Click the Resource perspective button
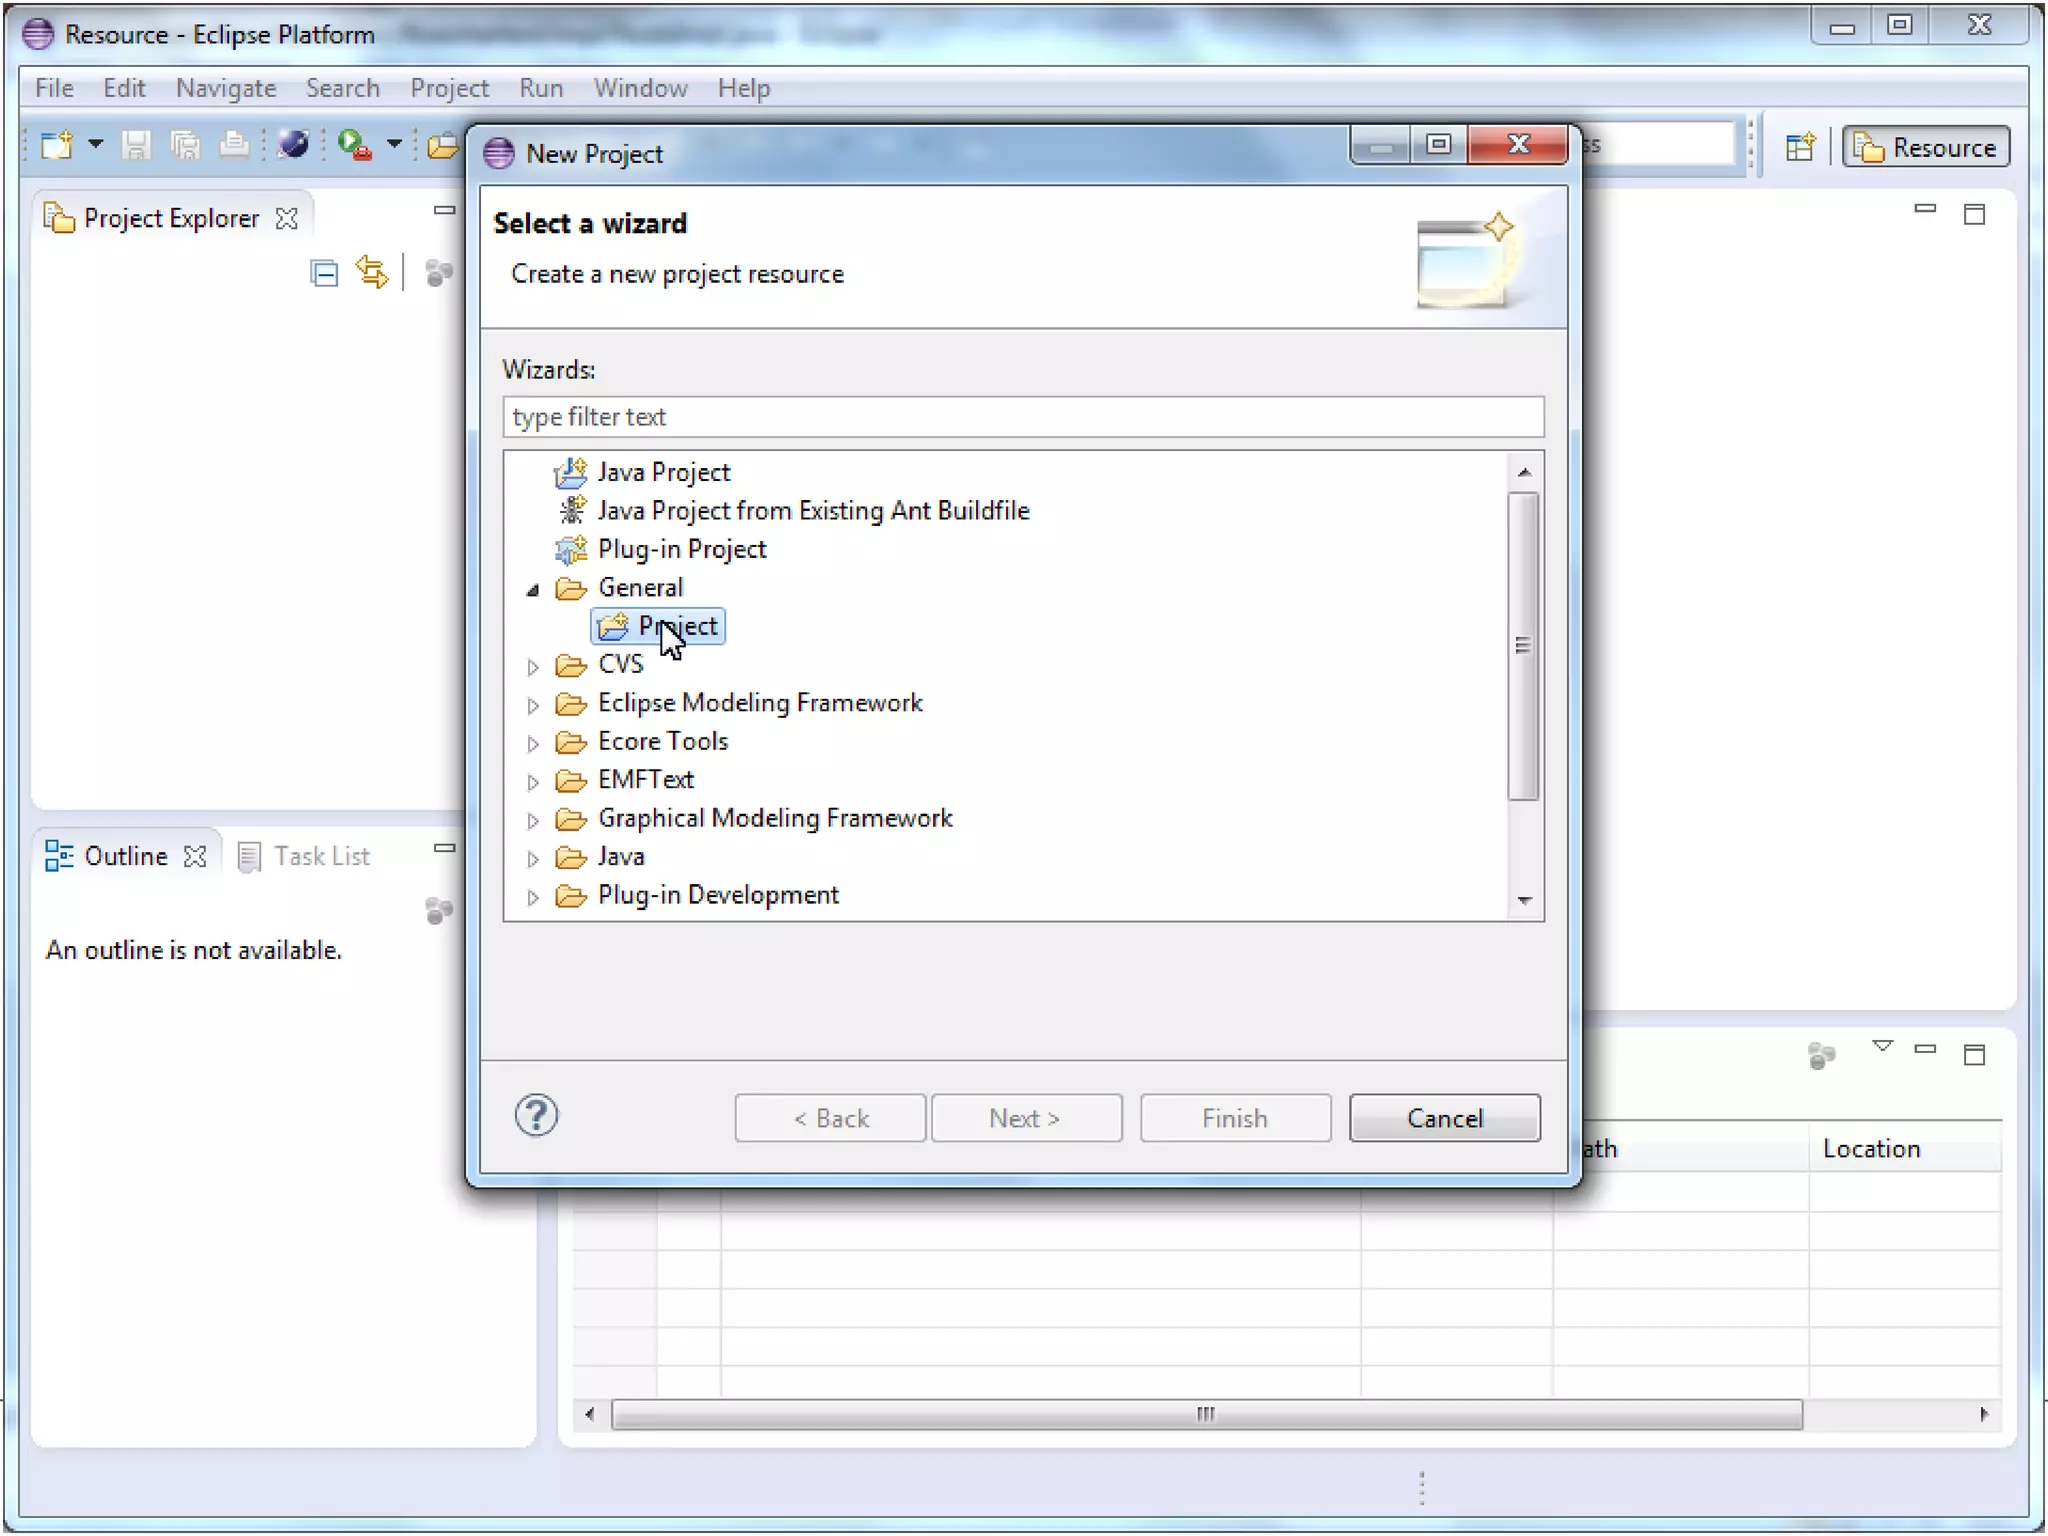Screen dimensions: 2048x1536 (1926, 148)
